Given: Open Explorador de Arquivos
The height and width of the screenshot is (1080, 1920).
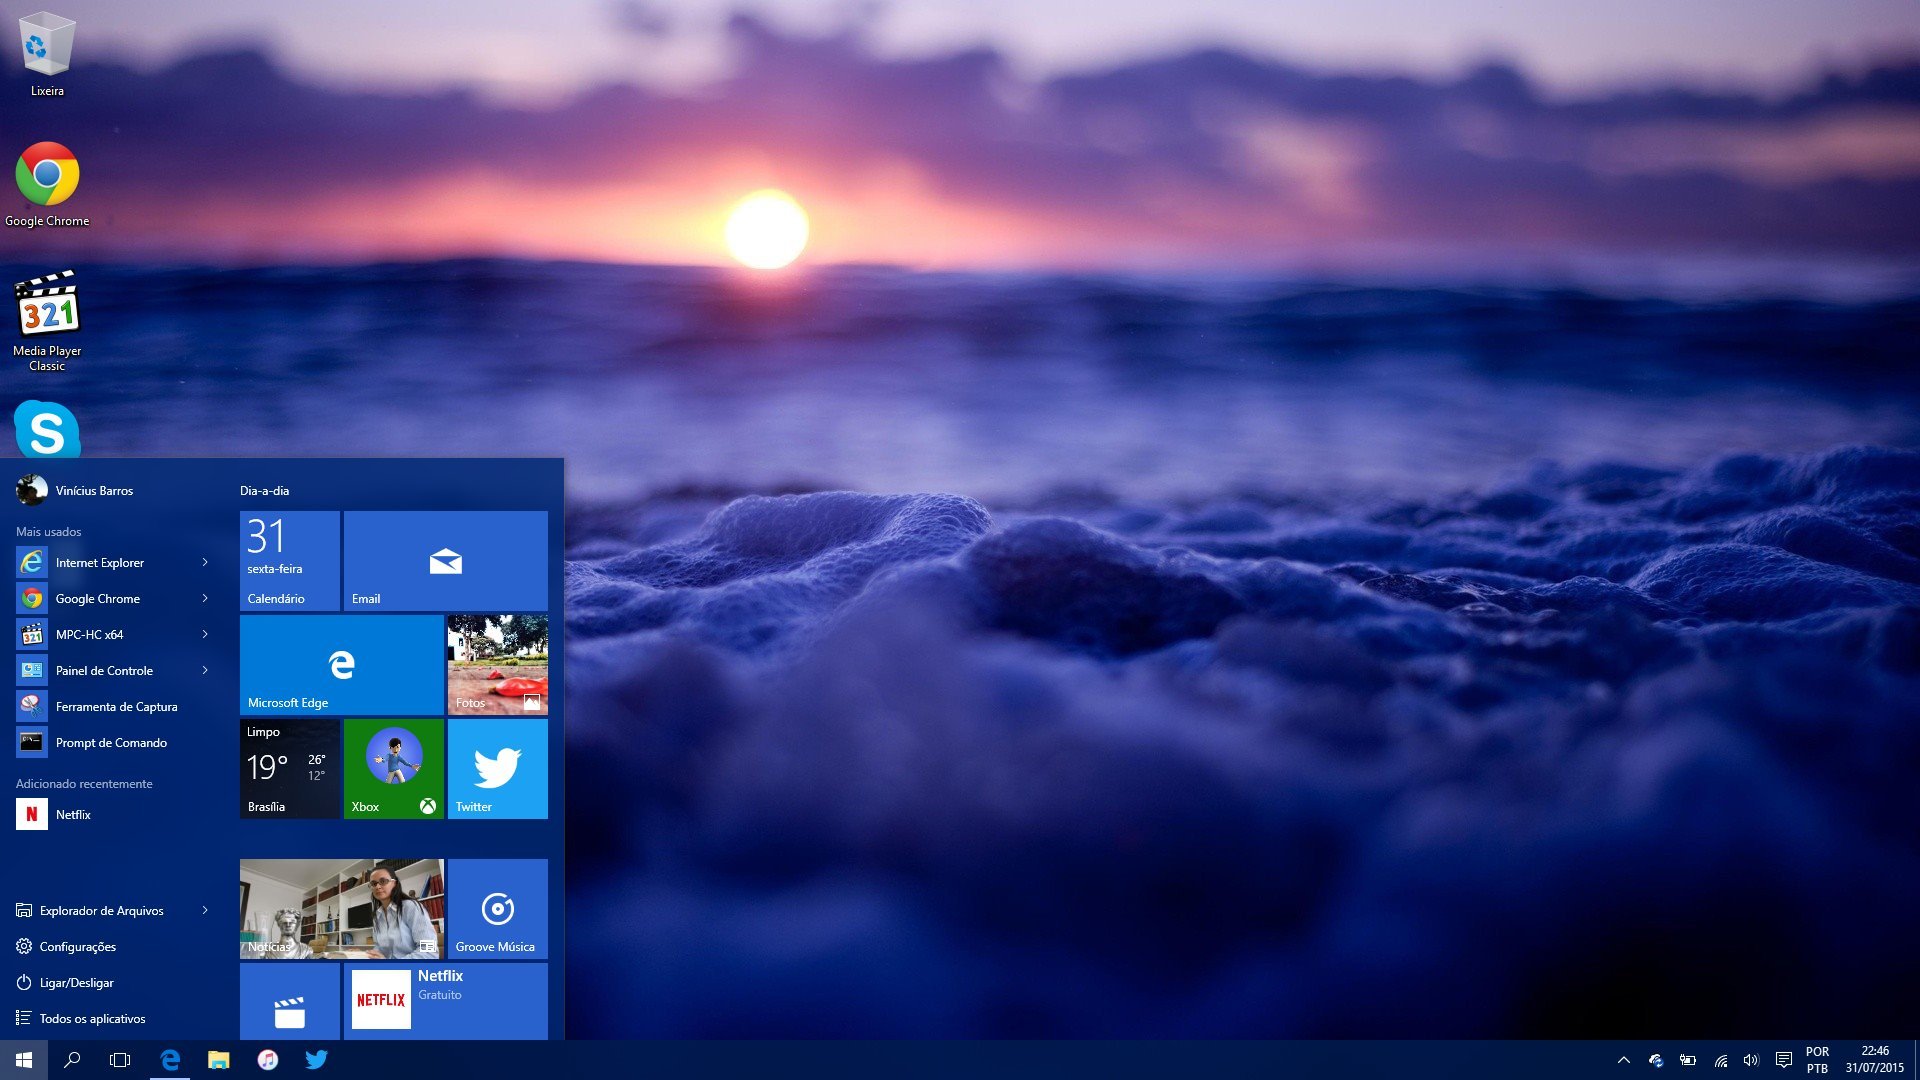Looking at the screenshot, I should click(x=101, y=910).
